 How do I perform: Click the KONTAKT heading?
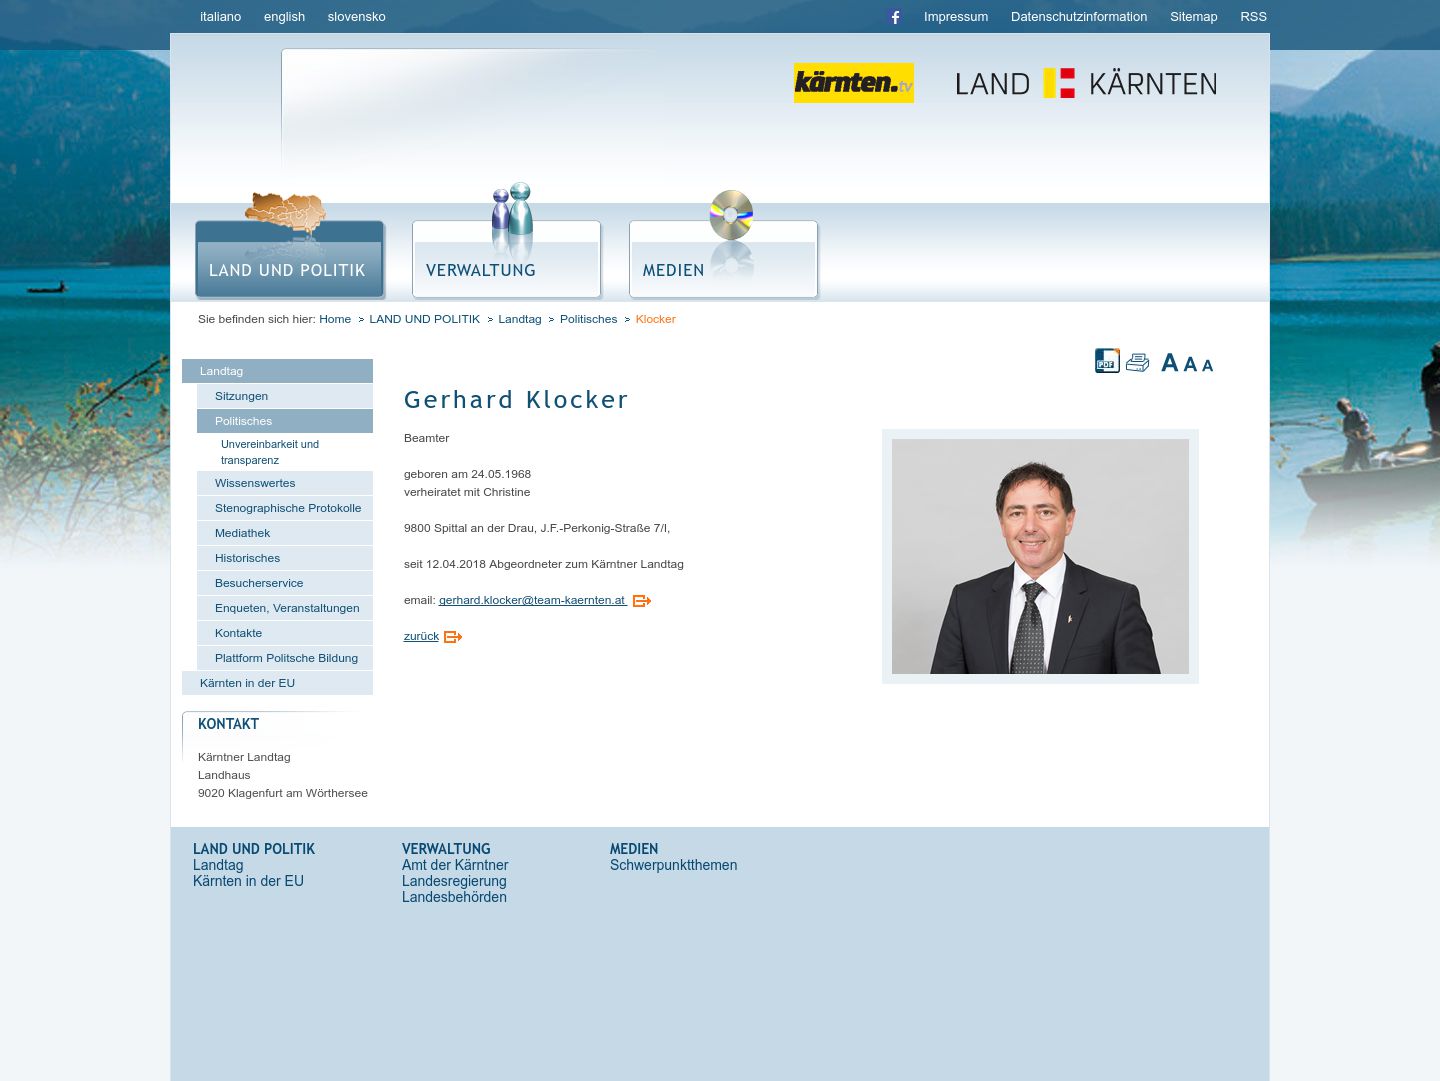[x=228, y=724]
